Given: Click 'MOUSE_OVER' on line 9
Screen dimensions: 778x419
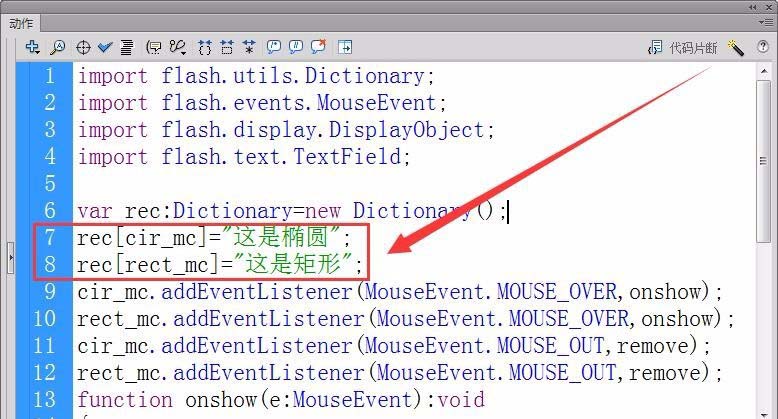Looking at the screenshot, I should coord(557,291).
